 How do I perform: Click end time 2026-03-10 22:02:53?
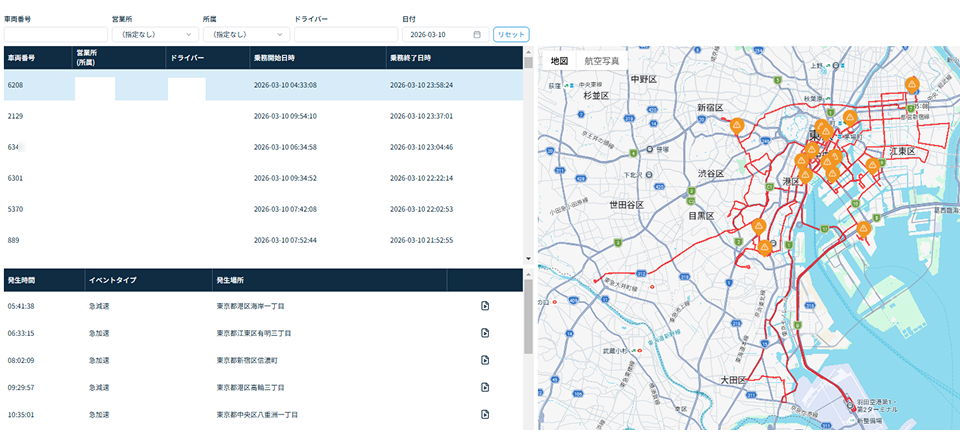[x=421, y=209]
